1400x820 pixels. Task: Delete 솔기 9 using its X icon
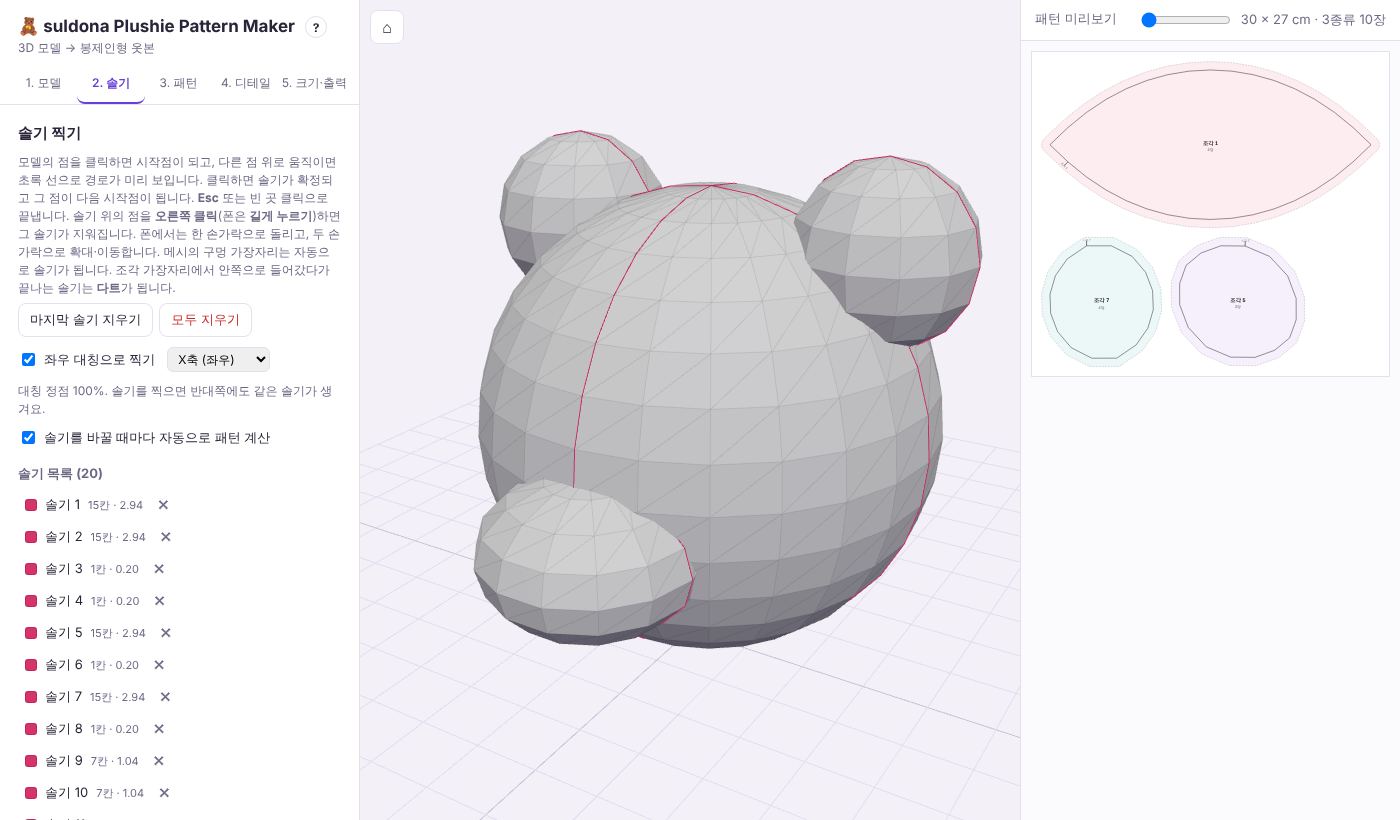coord(158,761)
